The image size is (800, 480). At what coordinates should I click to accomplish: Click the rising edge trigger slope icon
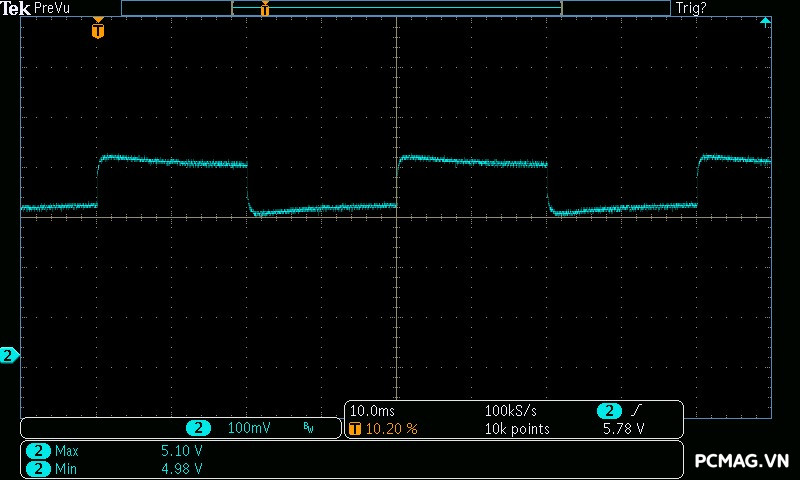click(x=637, y=411)
